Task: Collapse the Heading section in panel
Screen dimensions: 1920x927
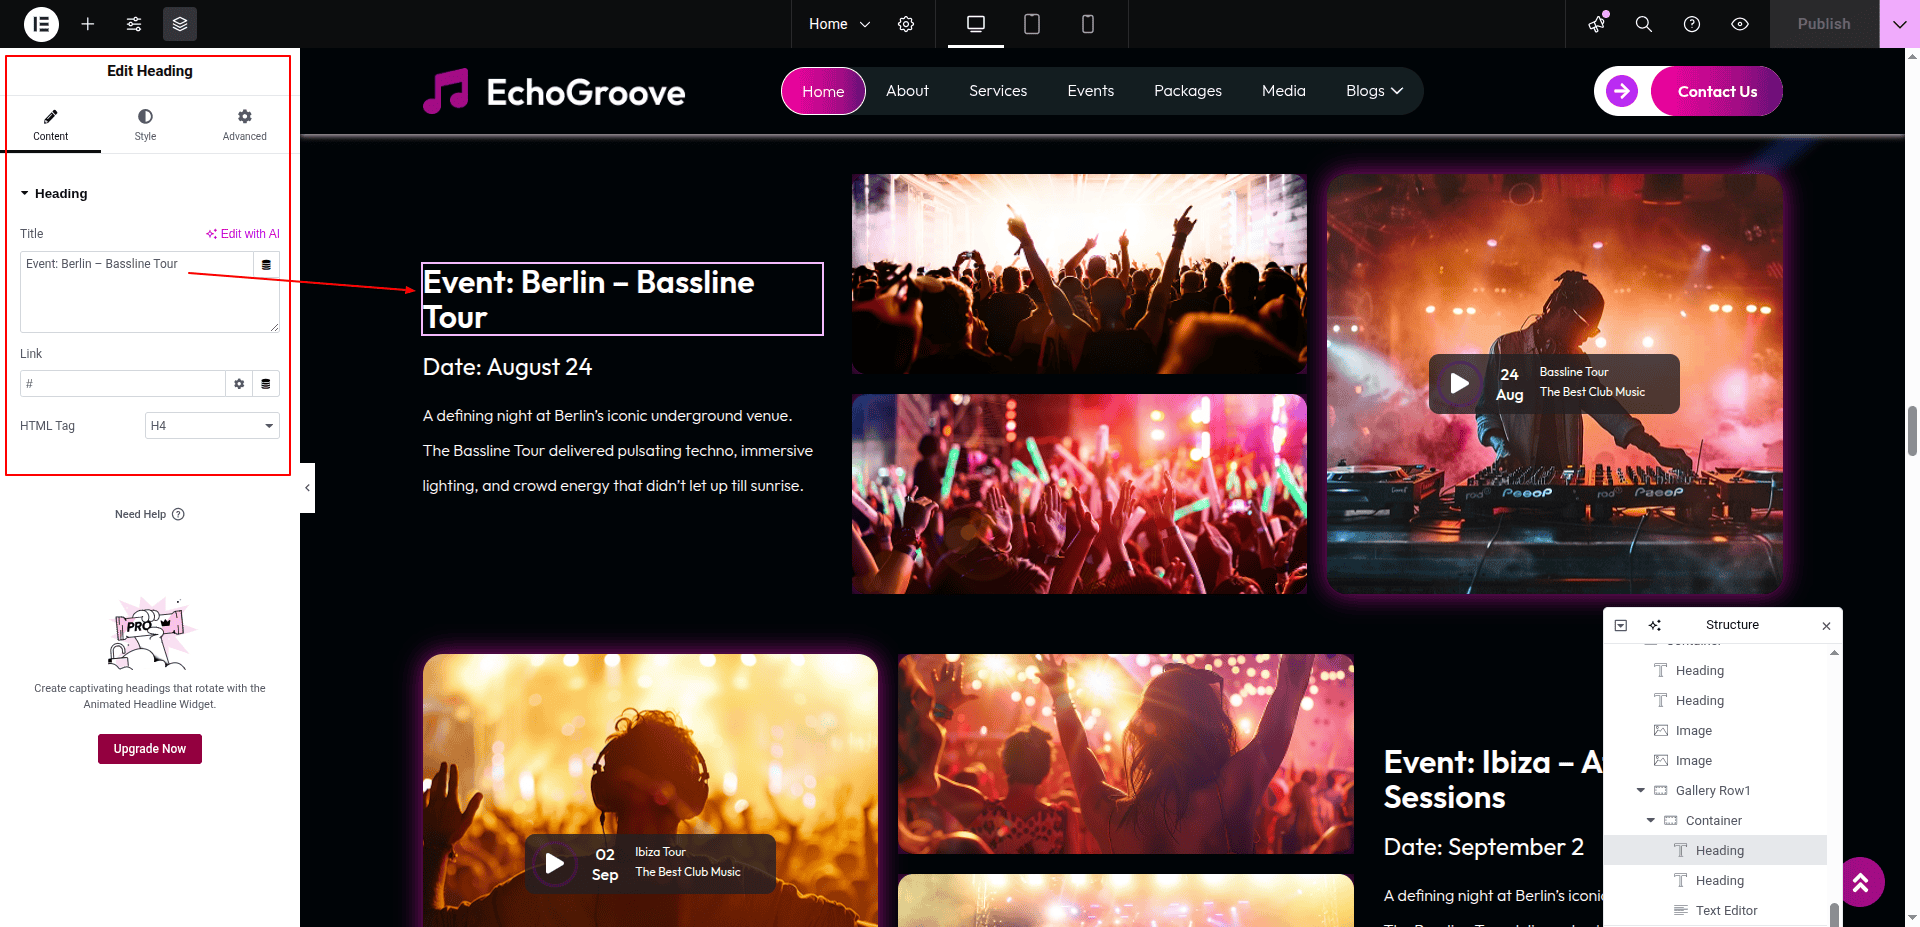Action: 25,194
